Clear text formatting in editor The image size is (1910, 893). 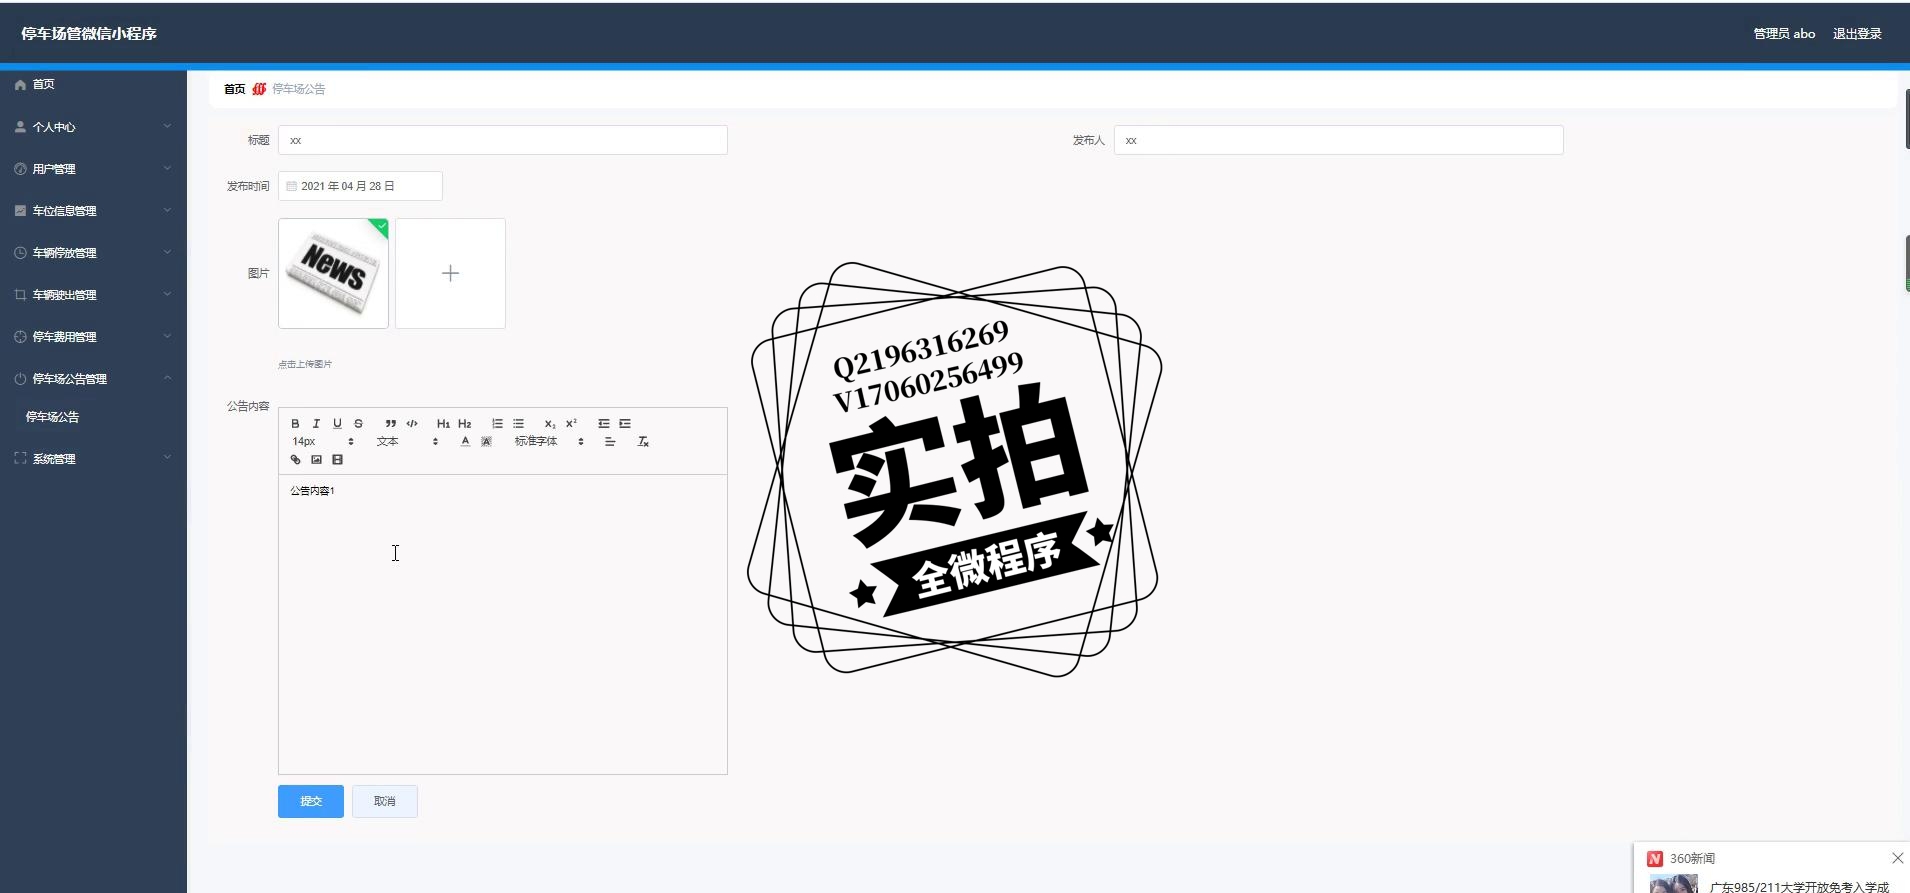click(x=643, y=442)
